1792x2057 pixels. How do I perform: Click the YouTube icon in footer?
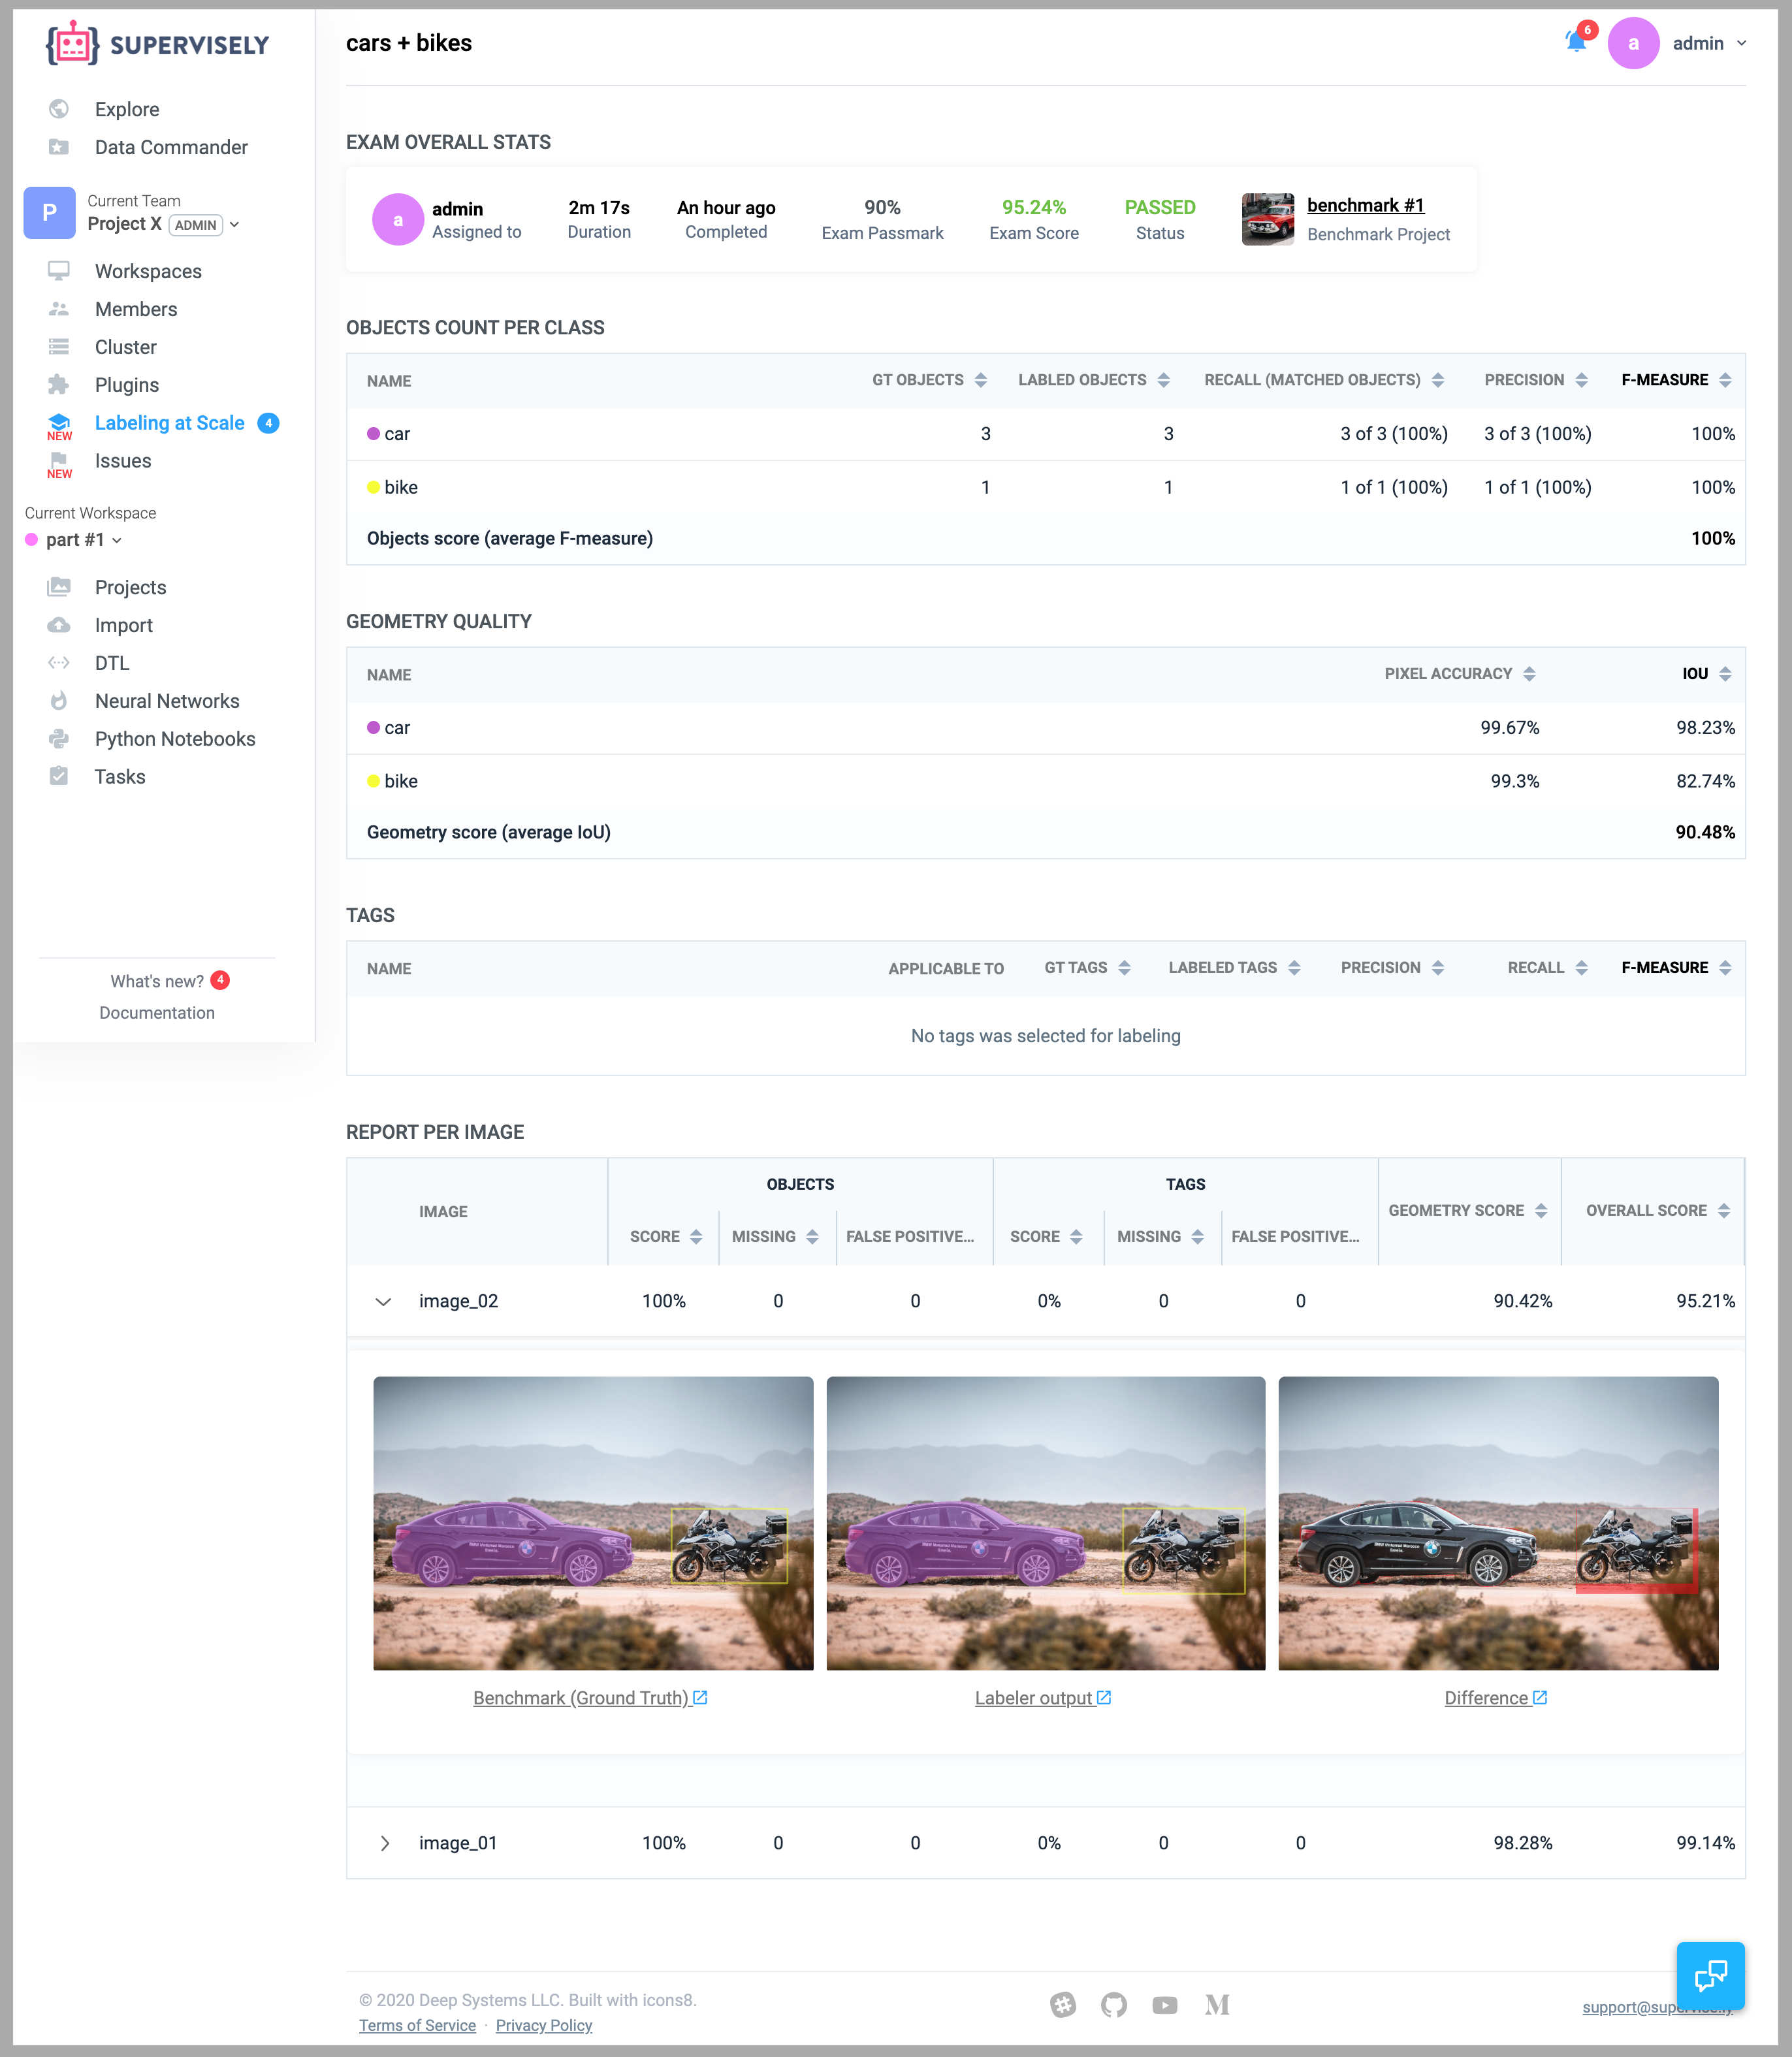point(1164,2005)
